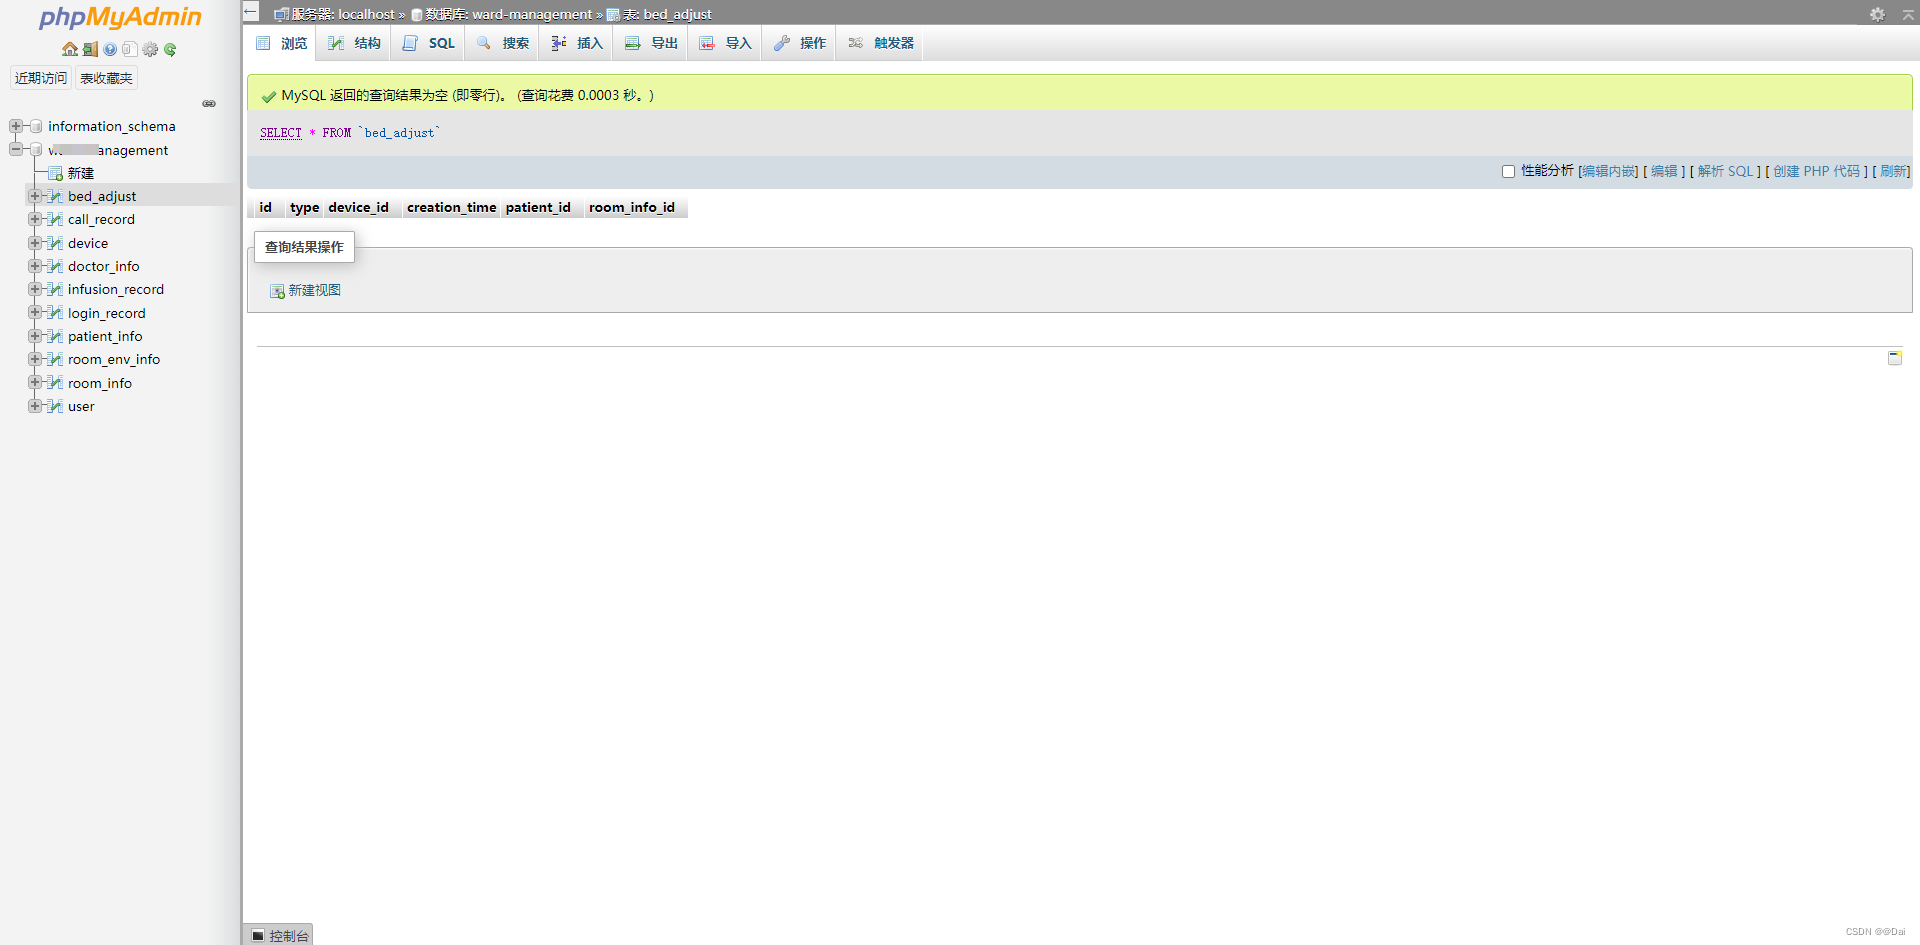Screen dimensions: 1920x945
Task: Click the 刷新 refresh link
Action: 1893,171
